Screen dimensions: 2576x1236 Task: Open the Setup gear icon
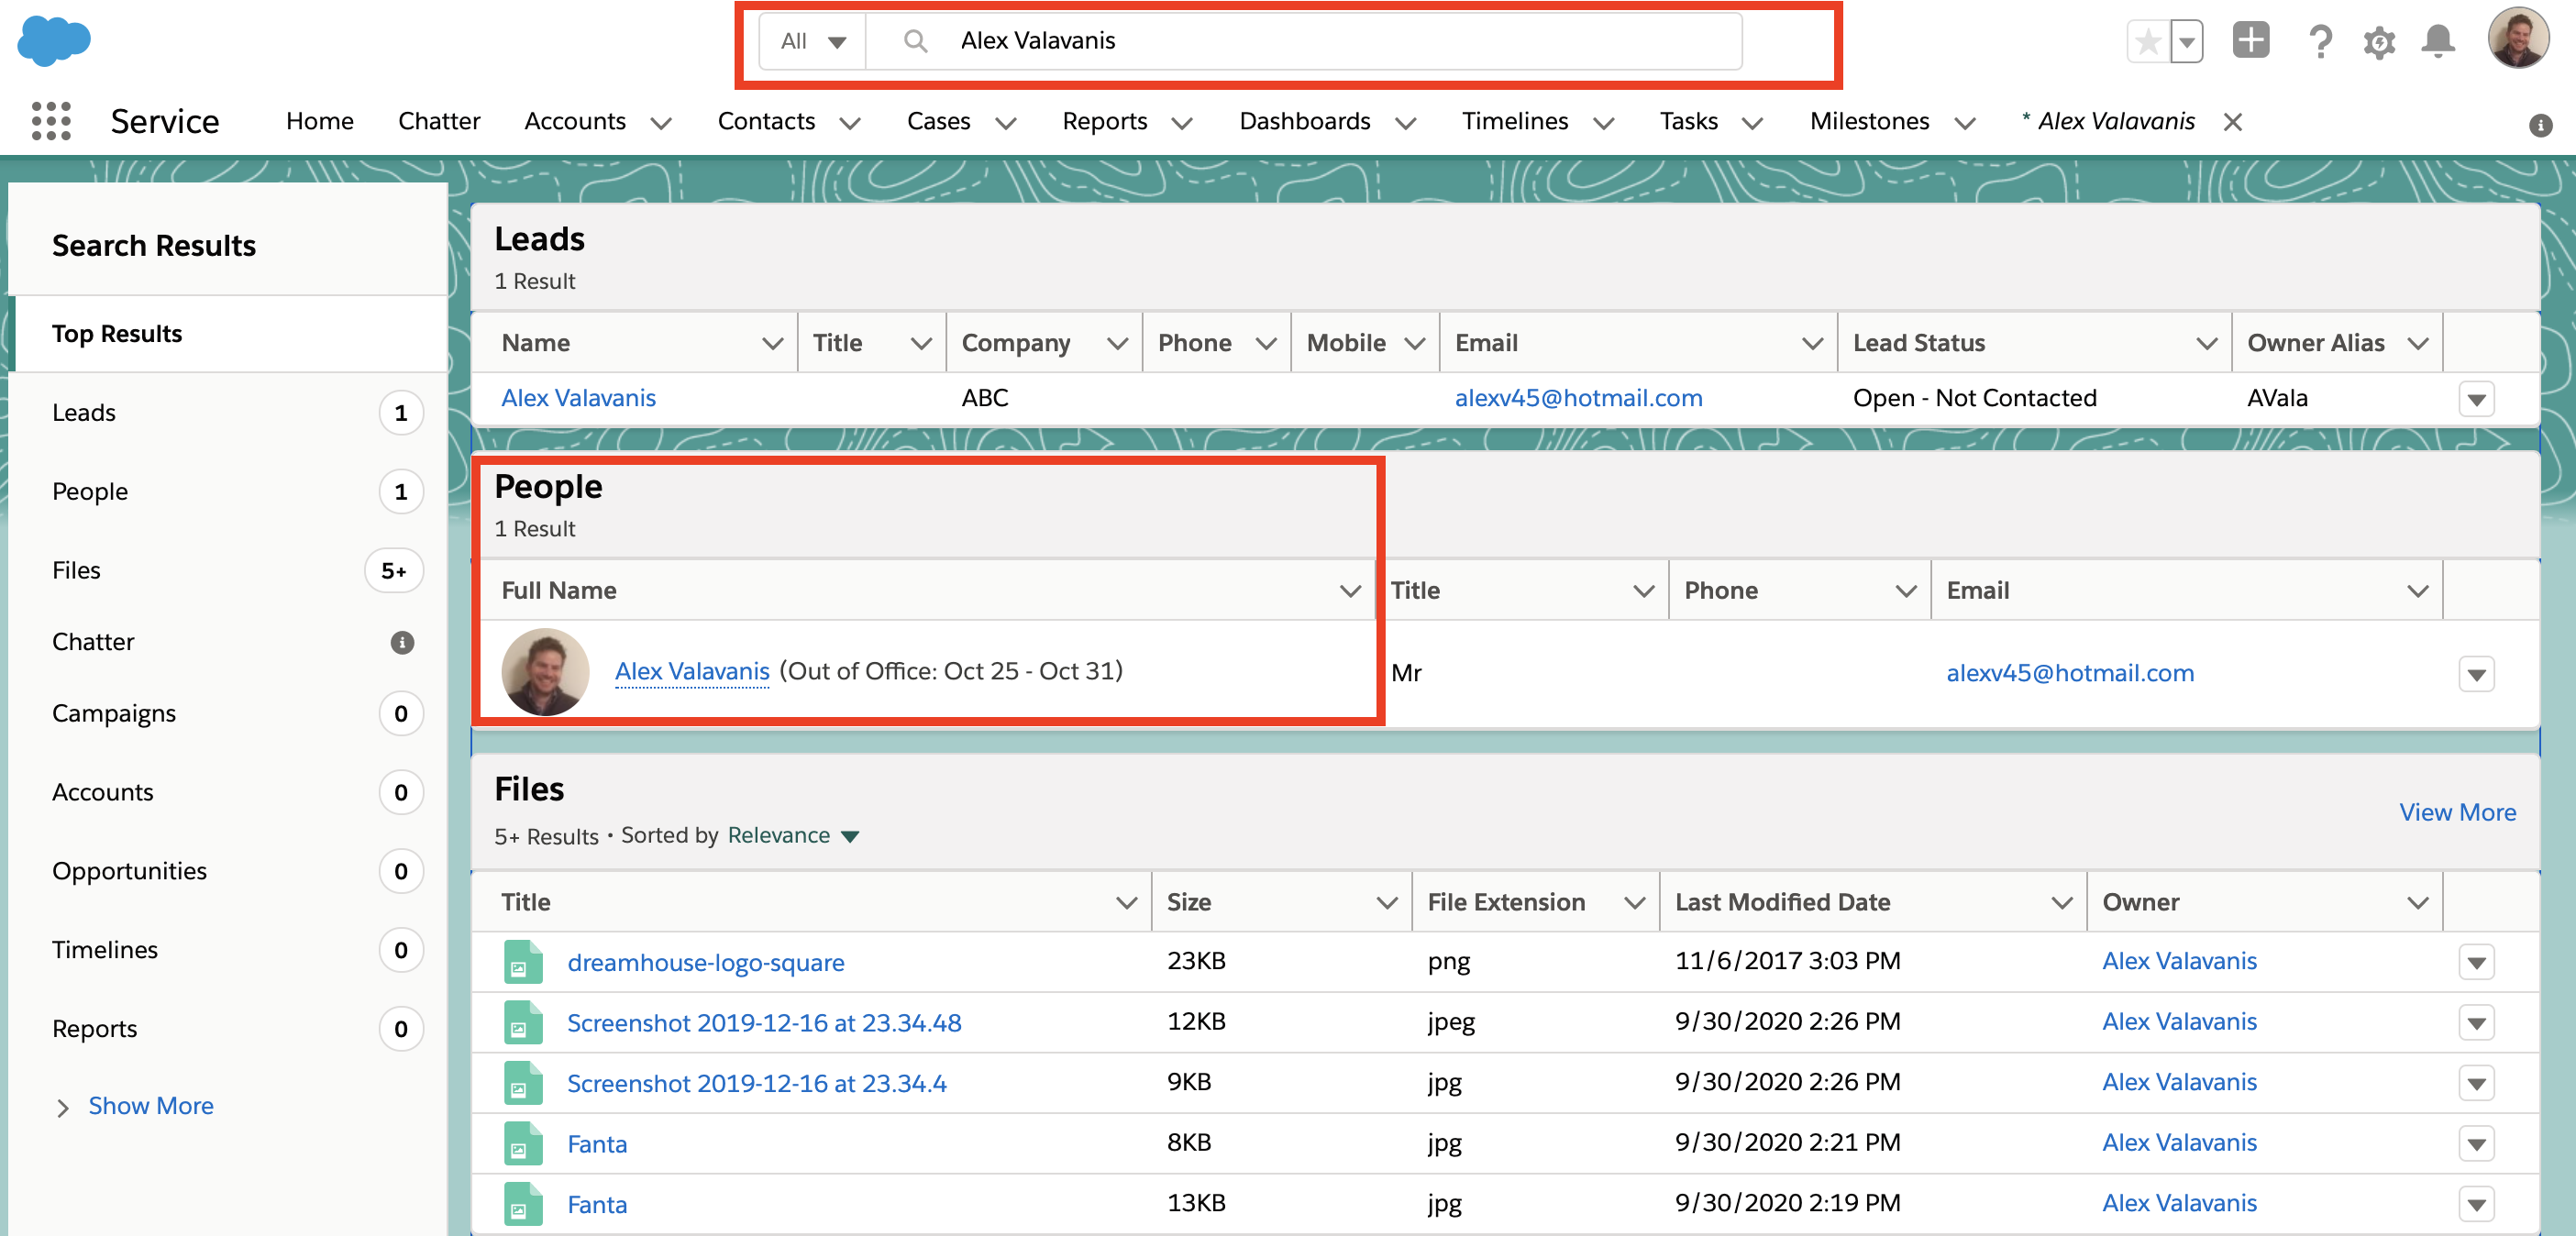click(2379, 42)
